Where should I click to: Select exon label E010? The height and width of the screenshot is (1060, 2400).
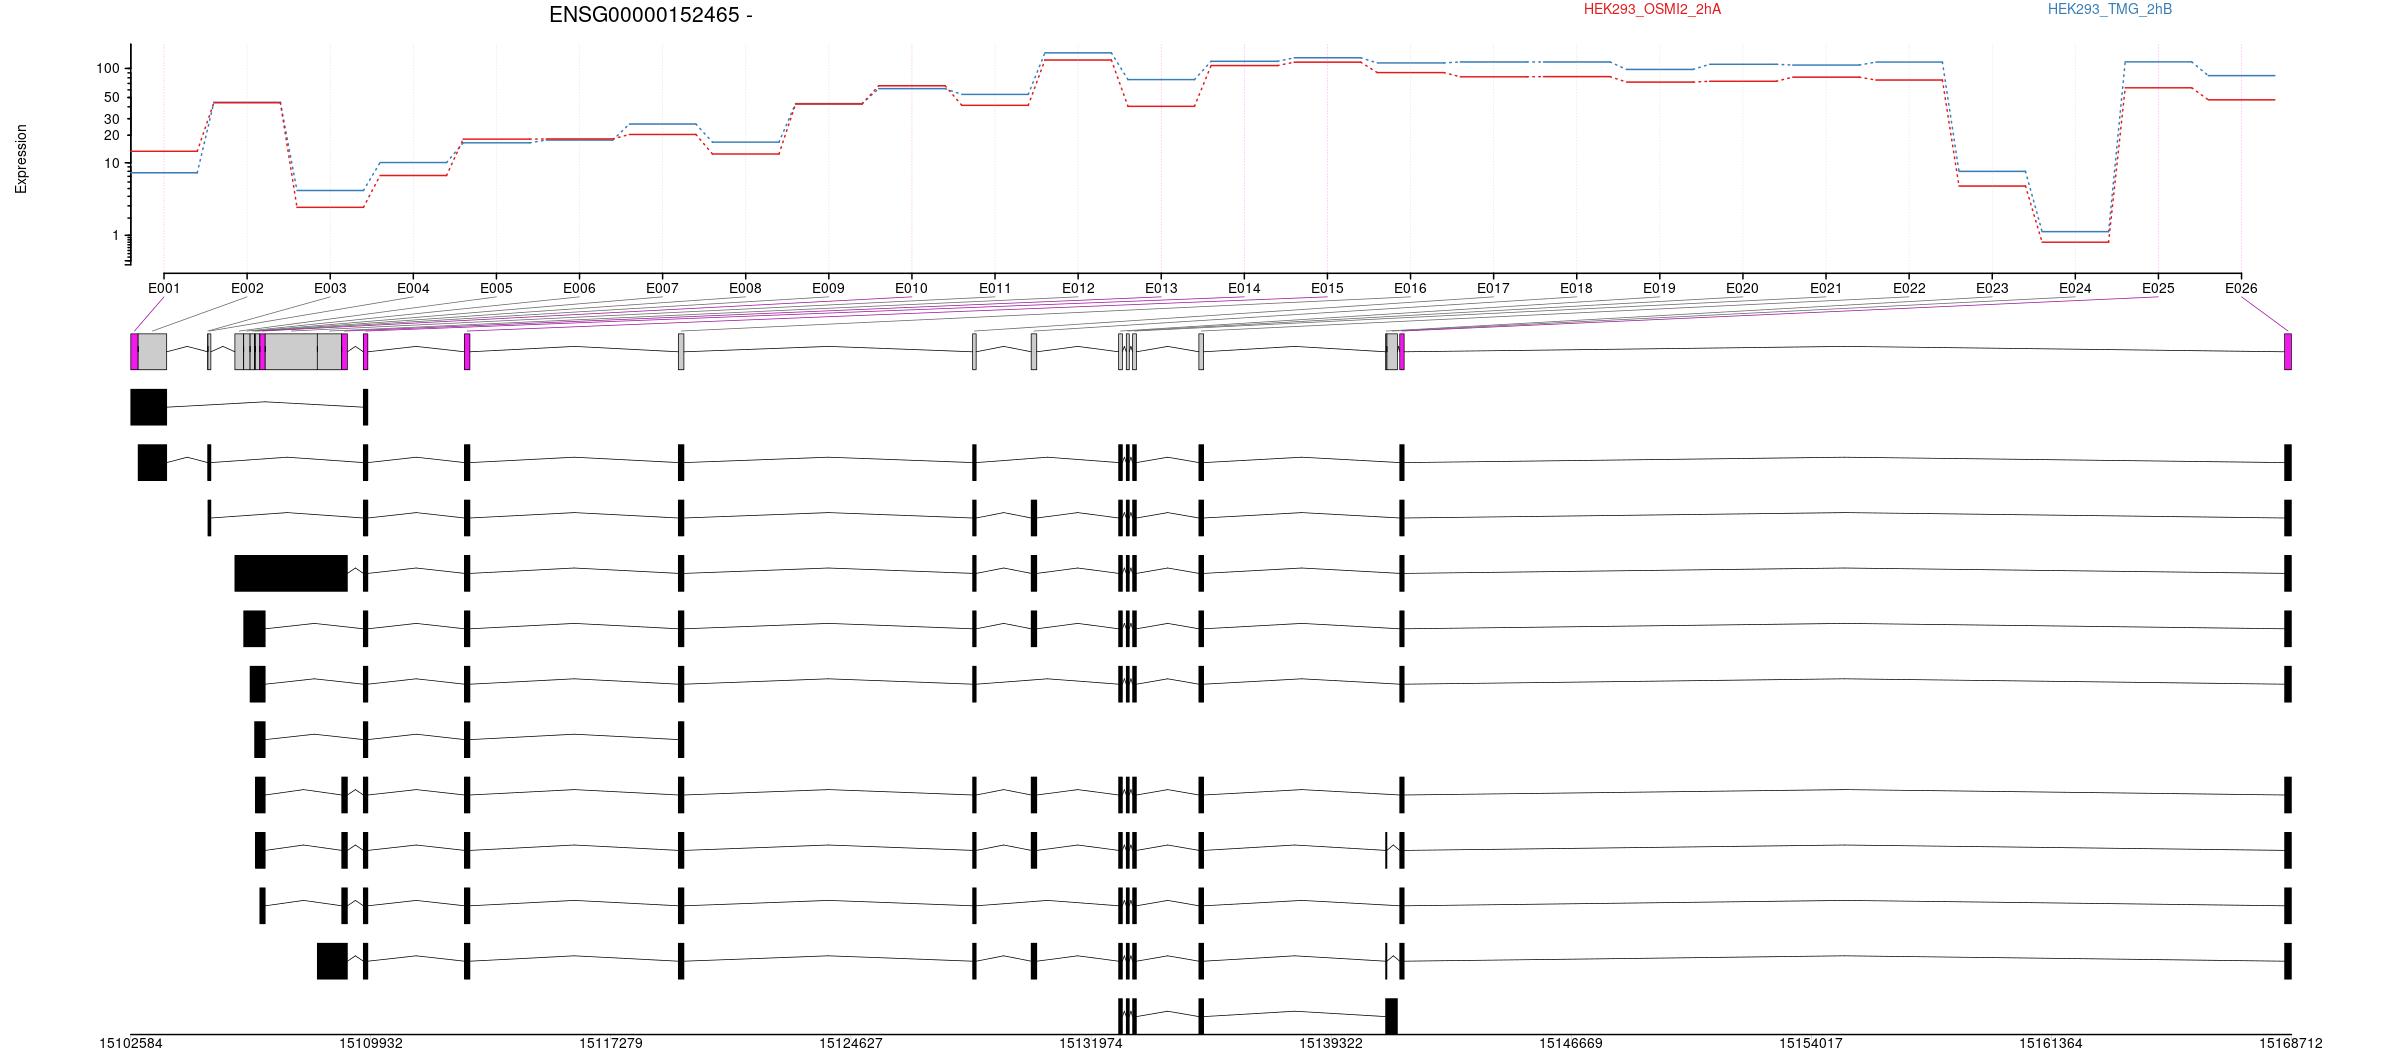click(x=911, y=289)
